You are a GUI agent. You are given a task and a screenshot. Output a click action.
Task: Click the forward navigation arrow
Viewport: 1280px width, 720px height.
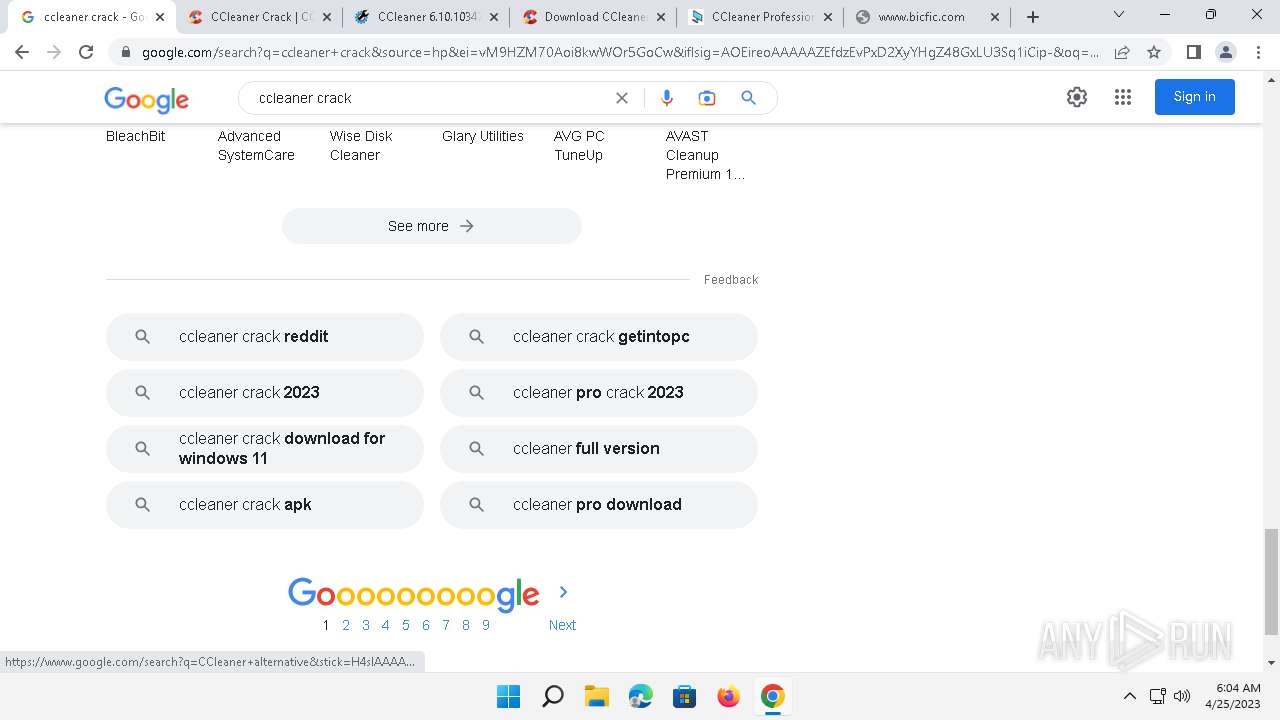coord(54,52)
